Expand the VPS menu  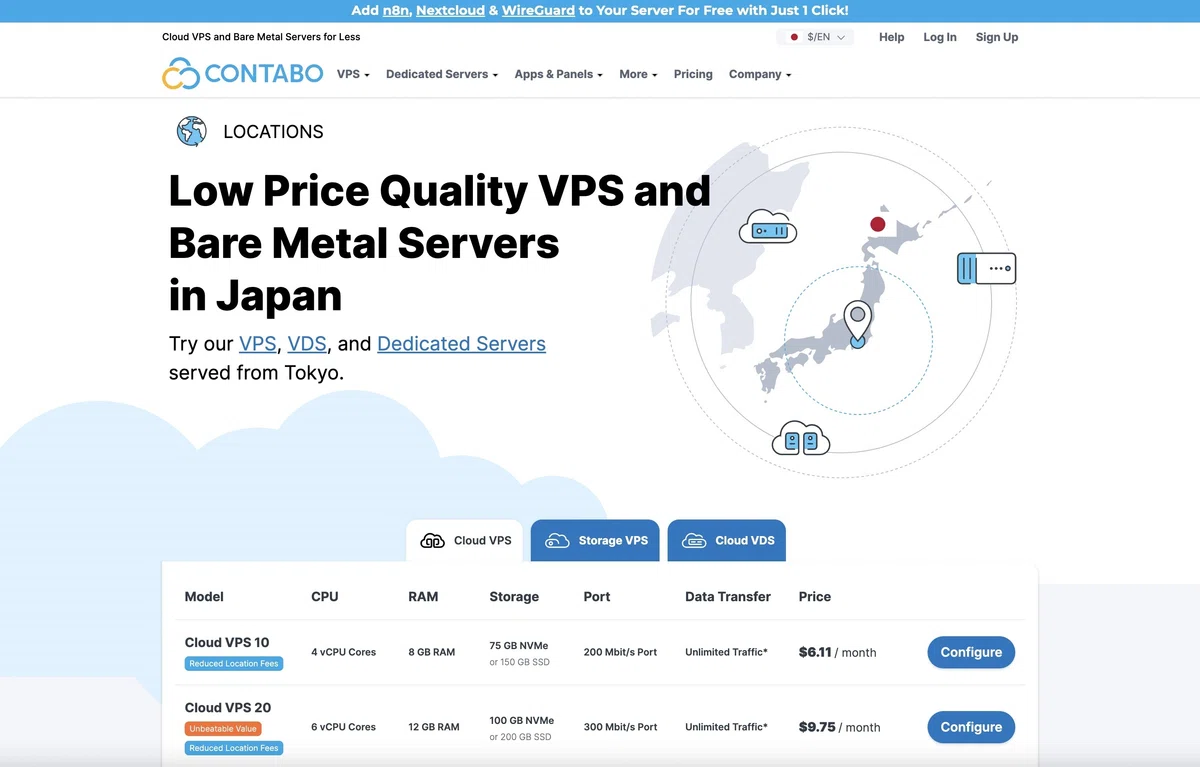pos(353,74)
